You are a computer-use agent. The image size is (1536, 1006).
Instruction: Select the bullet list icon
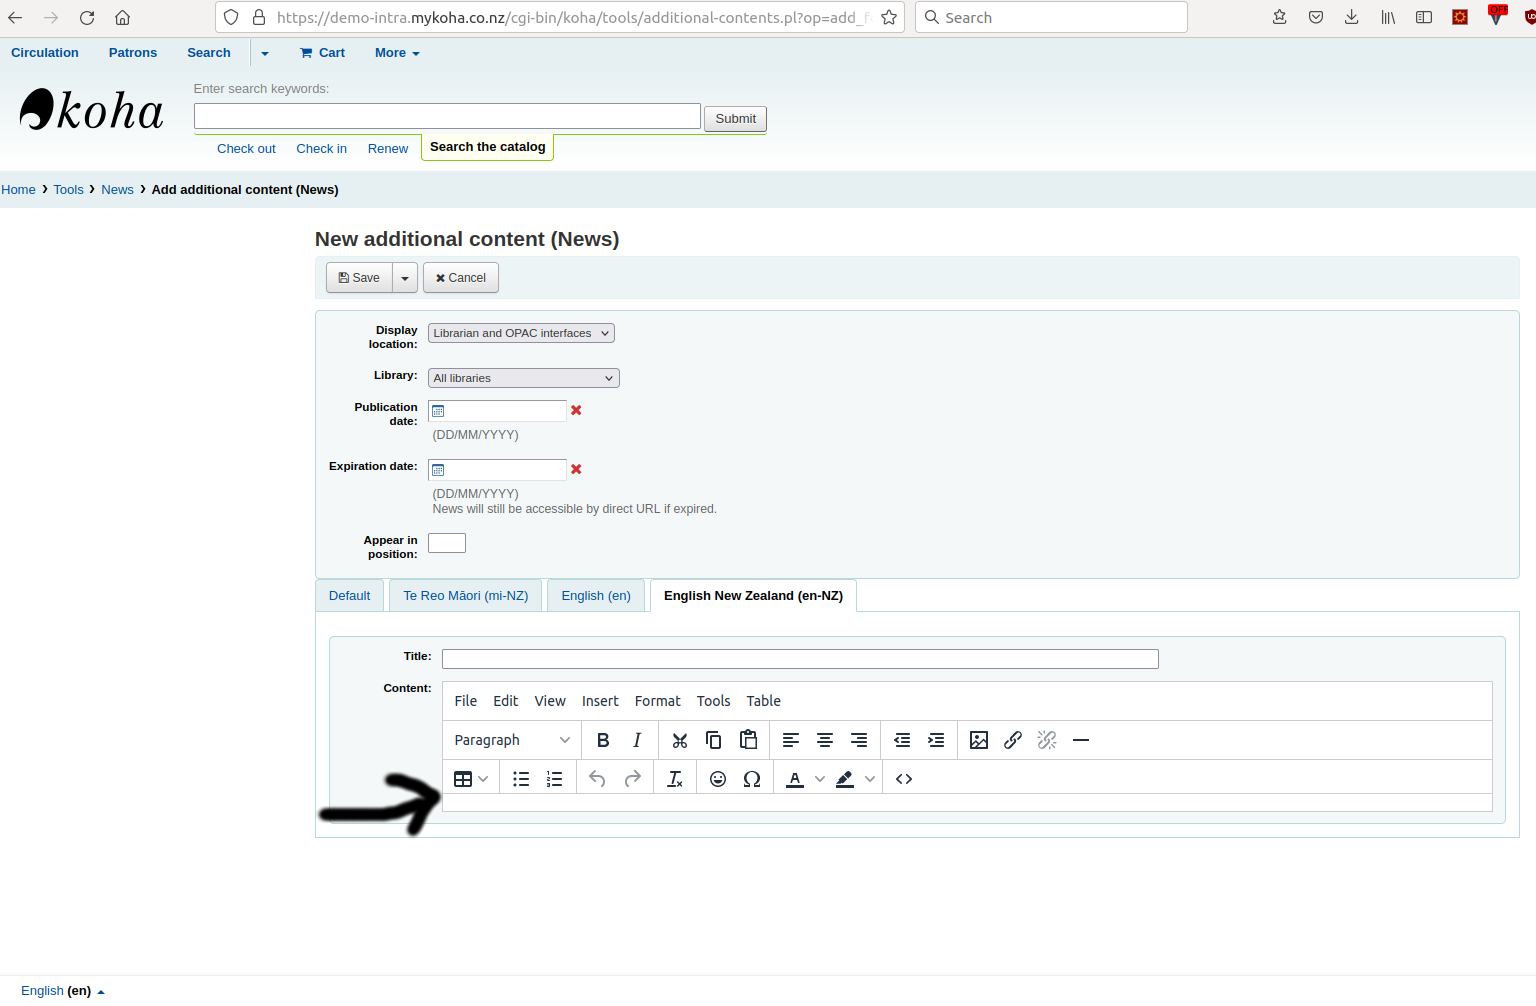point(521,779)
